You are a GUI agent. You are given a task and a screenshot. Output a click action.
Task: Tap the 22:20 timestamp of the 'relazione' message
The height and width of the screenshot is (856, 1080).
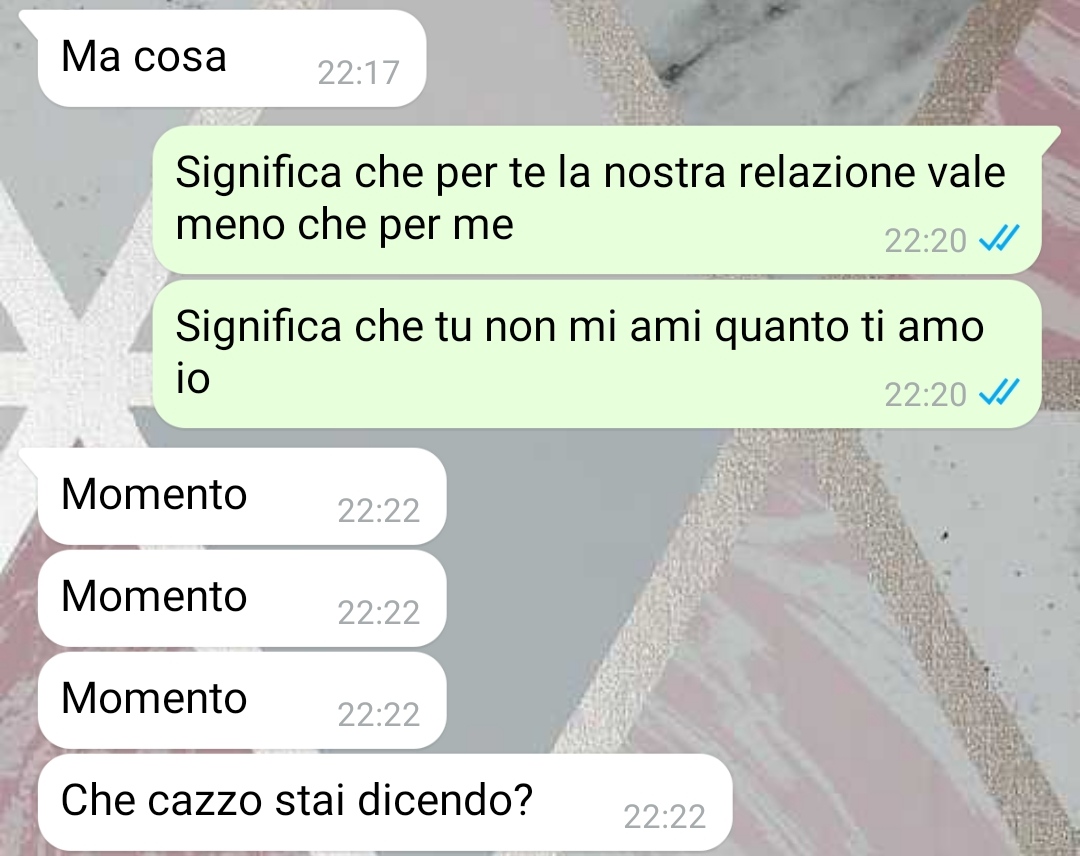pyautogui.click(x=925, y=240)
